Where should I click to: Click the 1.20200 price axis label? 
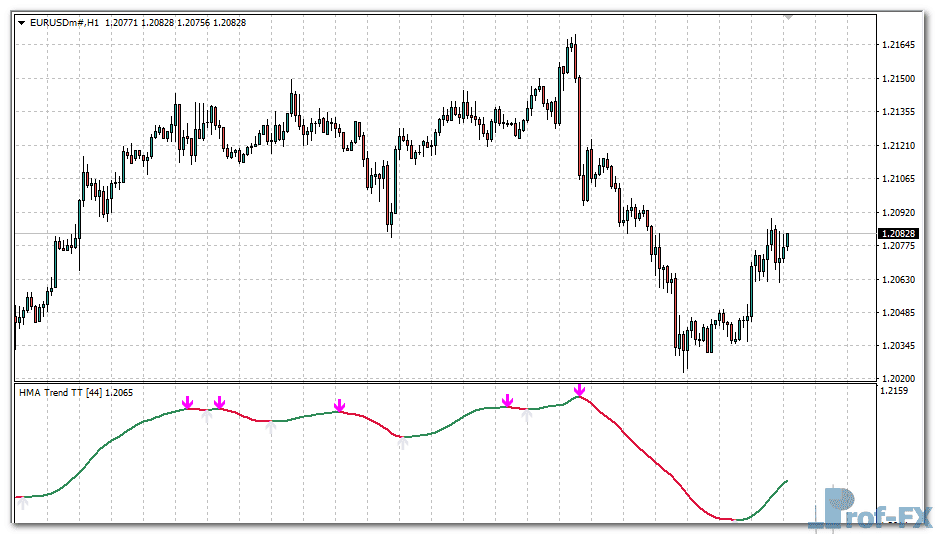click(x=899, y=378)
